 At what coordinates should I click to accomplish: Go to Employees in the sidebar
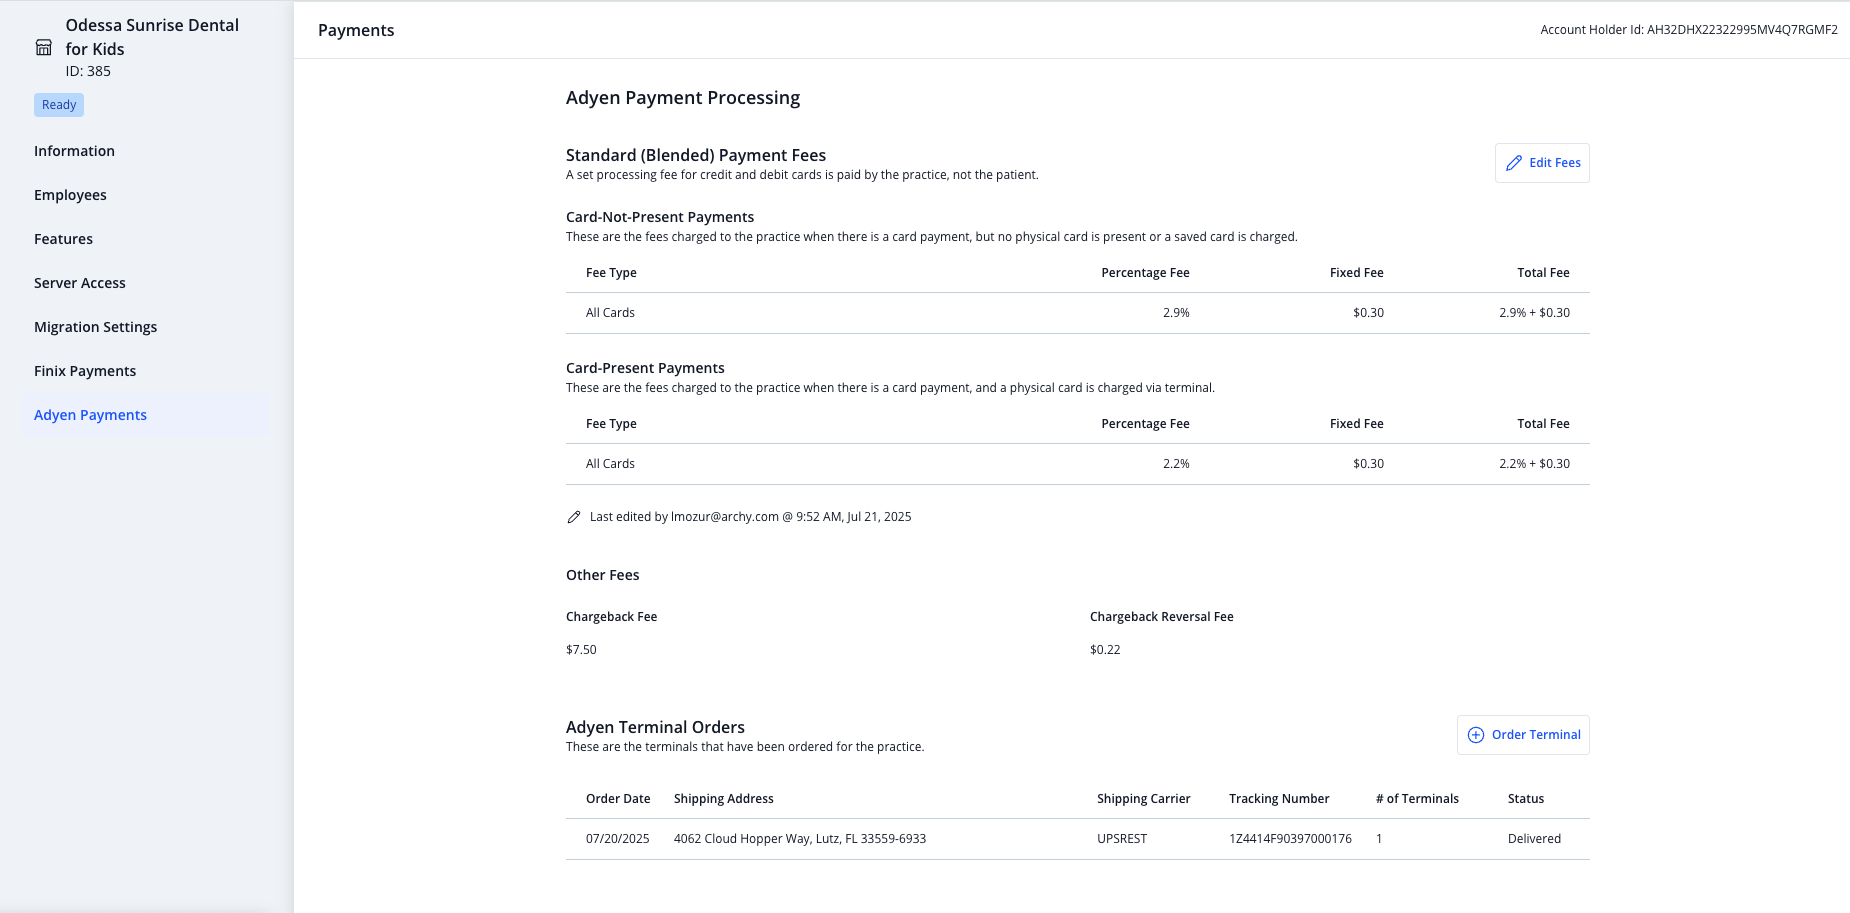(x=70, y=195)
